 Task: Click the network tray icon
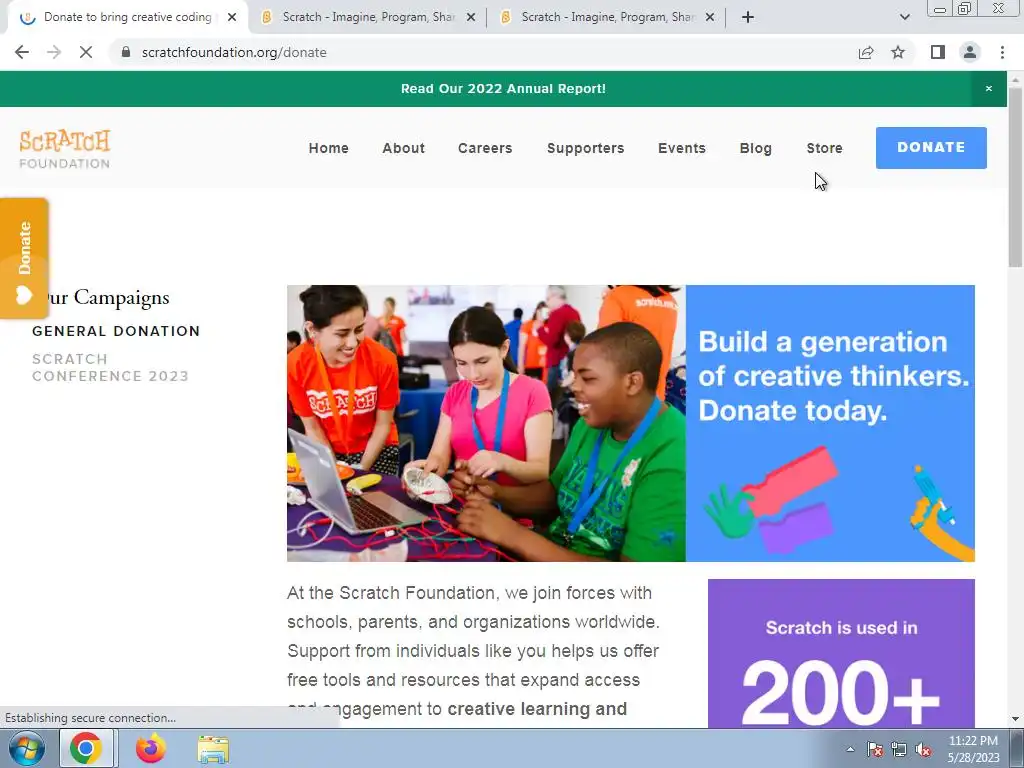pyautogui.click(x=899, y=750)
